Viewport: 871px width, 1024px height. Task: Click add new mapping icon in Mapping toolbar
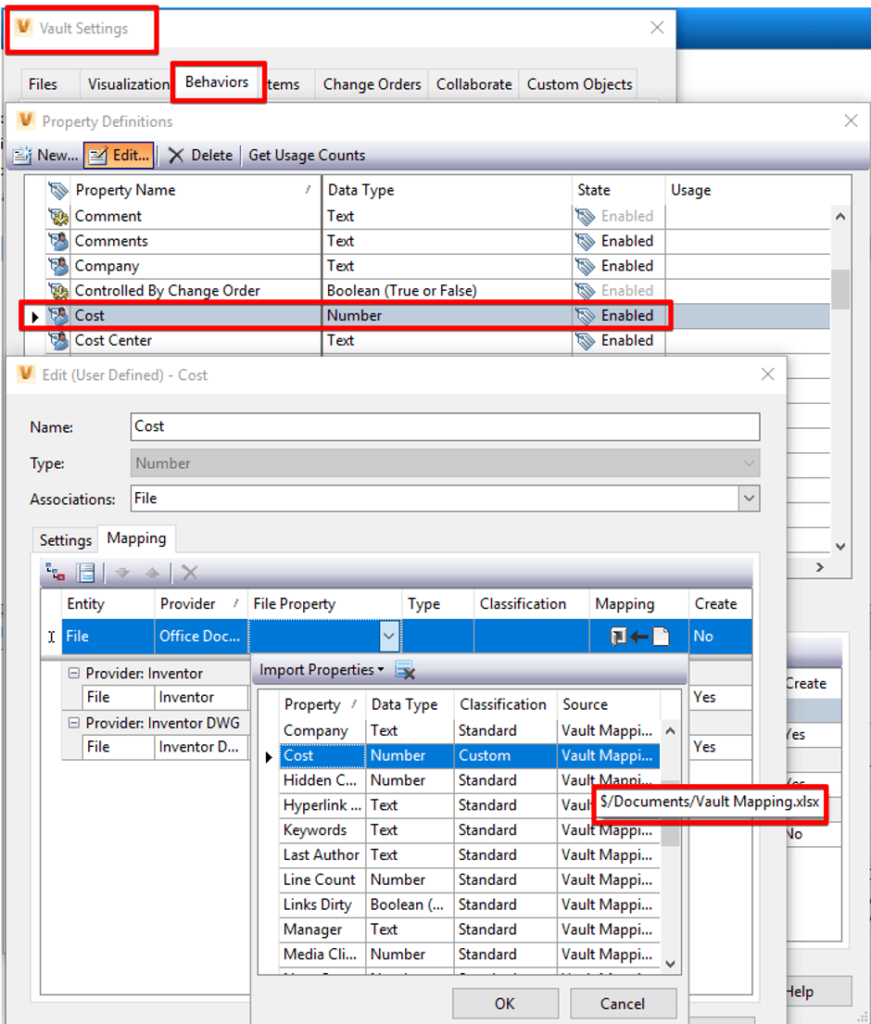point(56,573)
